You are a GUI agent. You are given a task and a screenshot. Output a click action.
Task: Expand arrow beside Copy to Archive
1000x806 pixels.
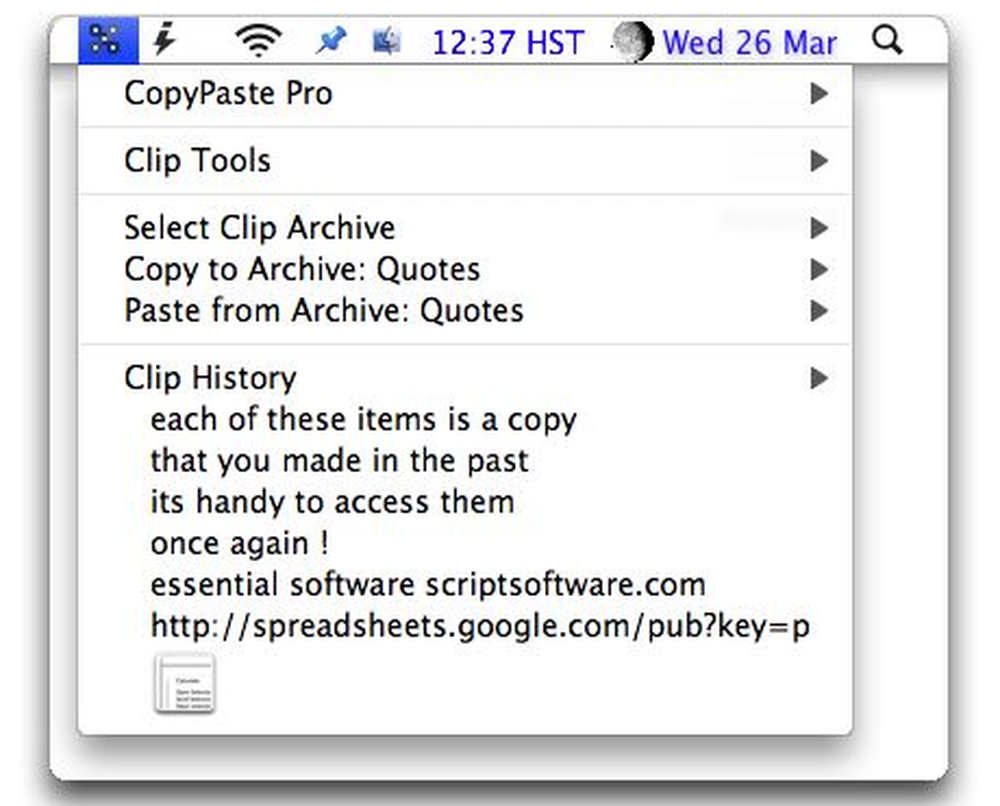click(820, 269)
